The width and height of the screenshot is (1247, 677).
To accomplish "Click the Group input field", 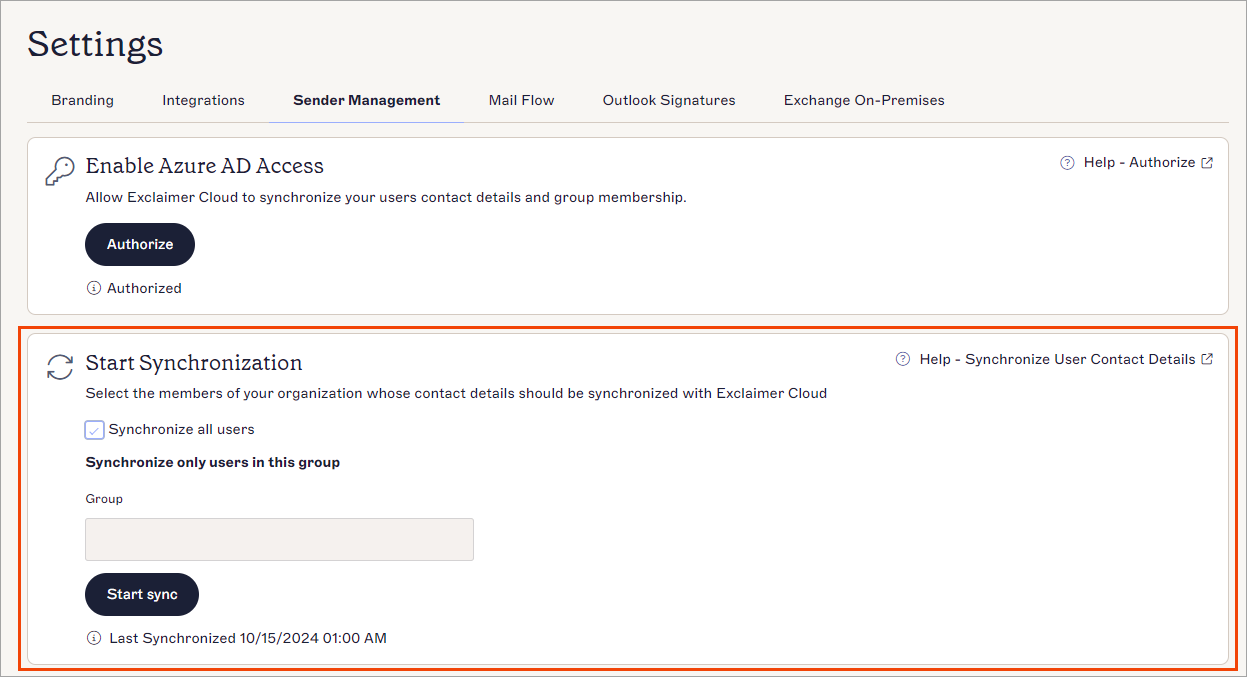I will pos(279,539).
